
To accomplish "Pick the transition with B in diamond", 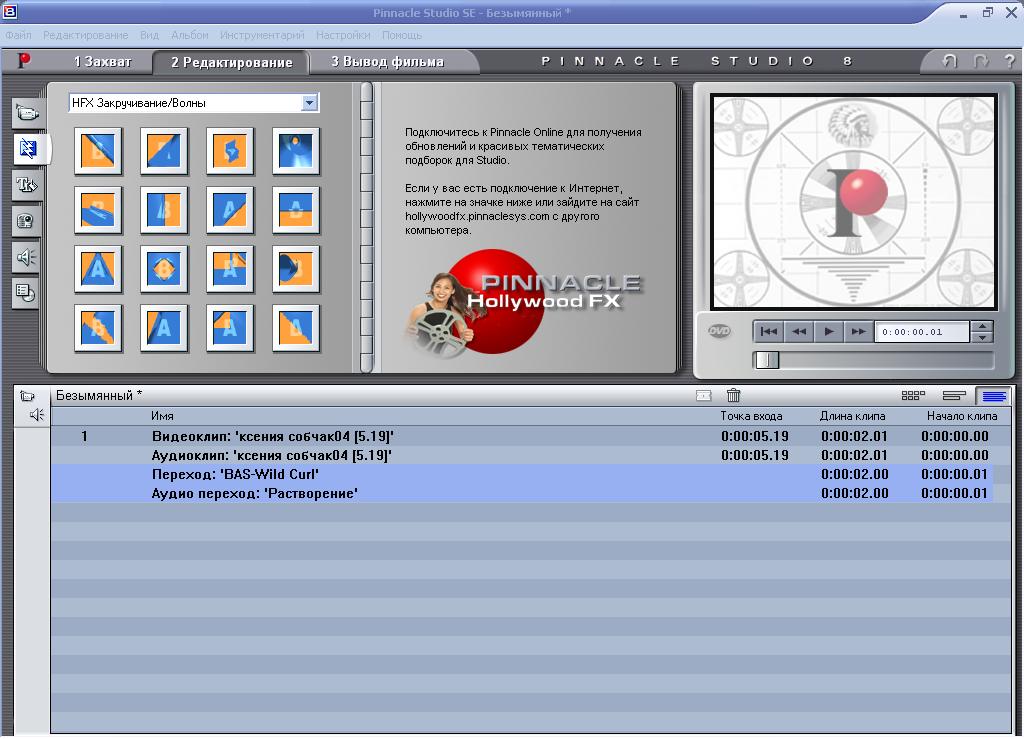I will [164, 268].
